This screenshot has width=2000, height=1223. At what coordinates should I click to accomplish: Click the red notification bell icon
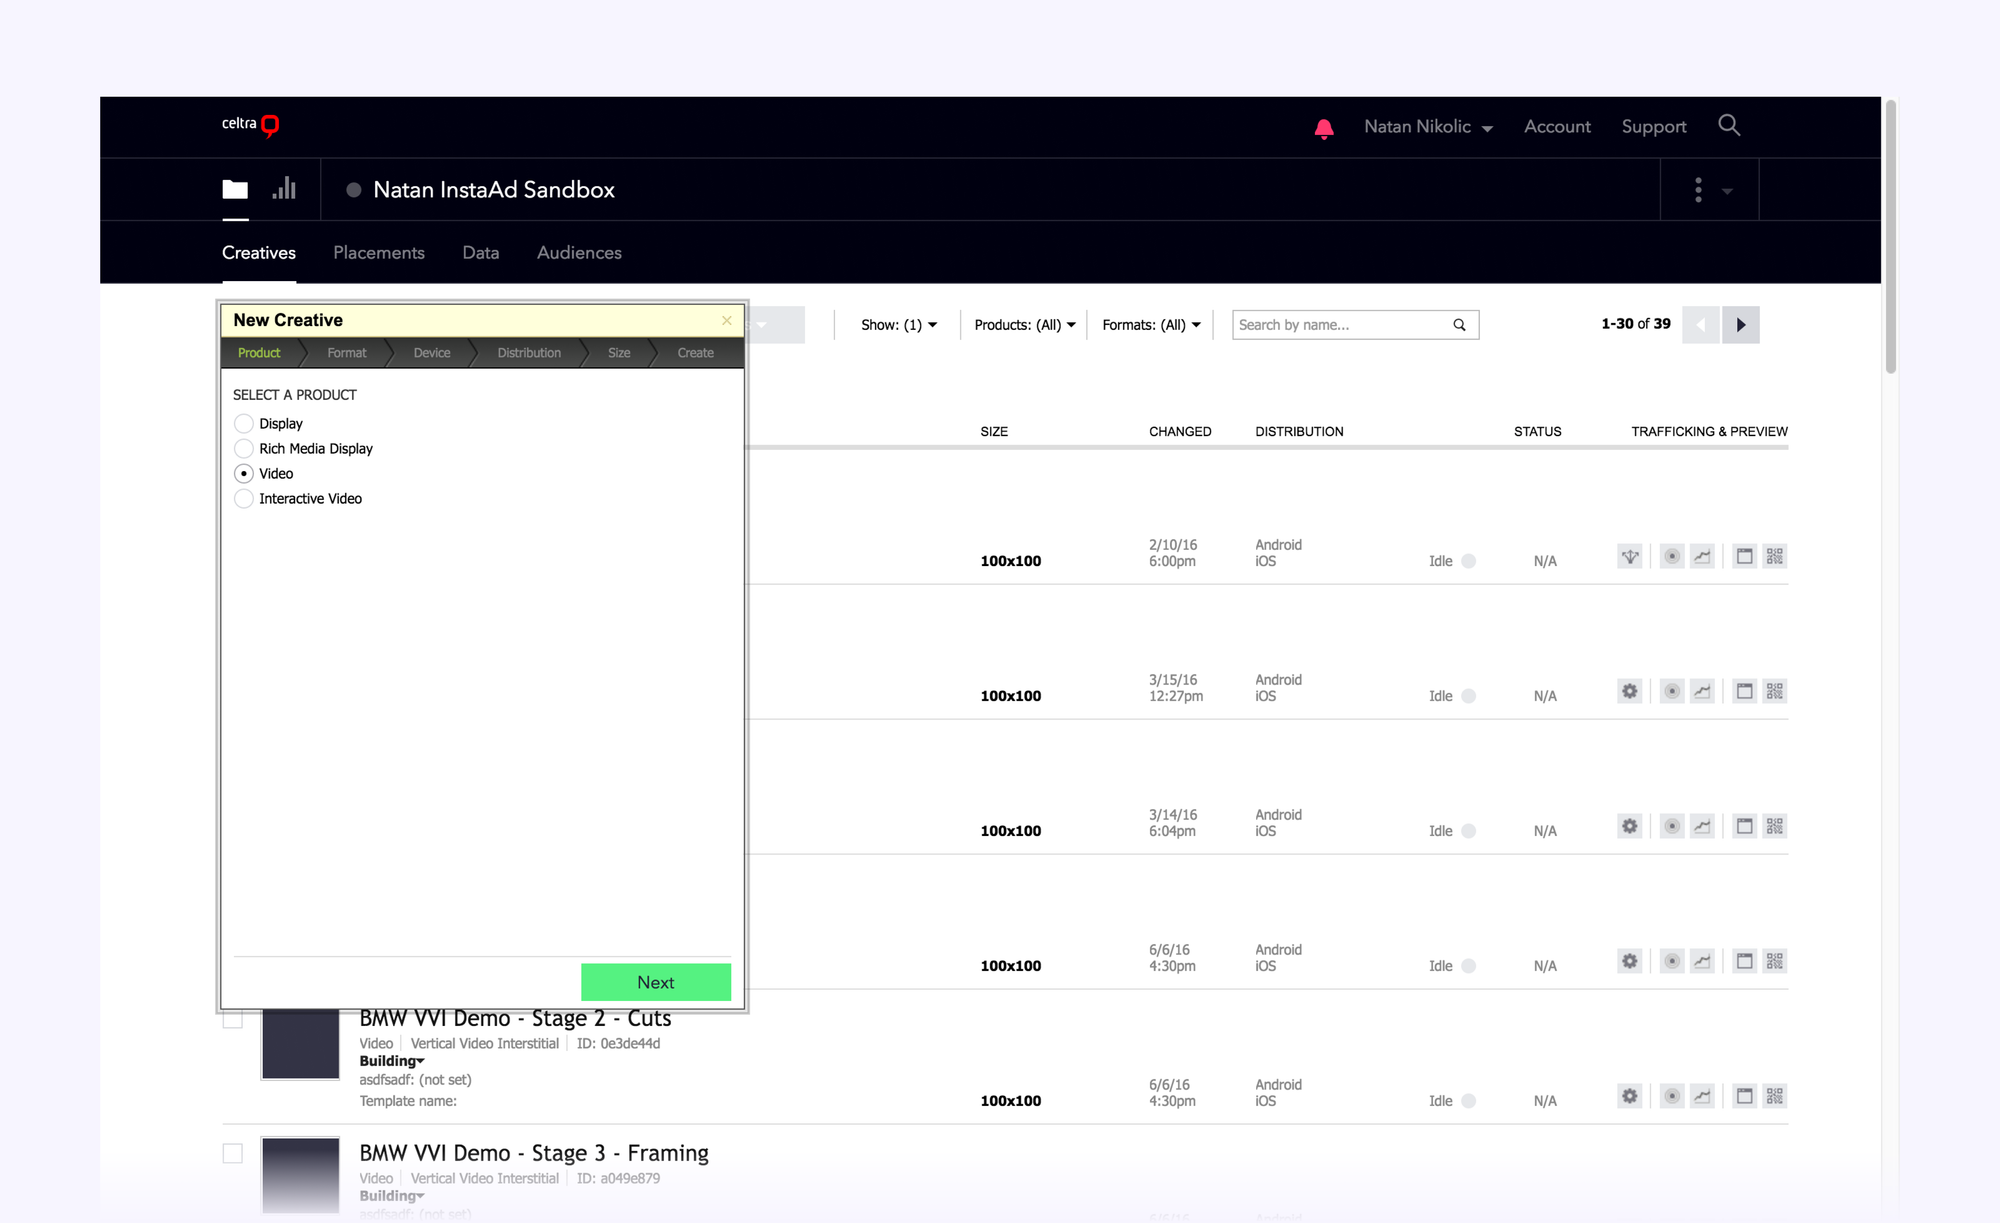pos(1324,128)
